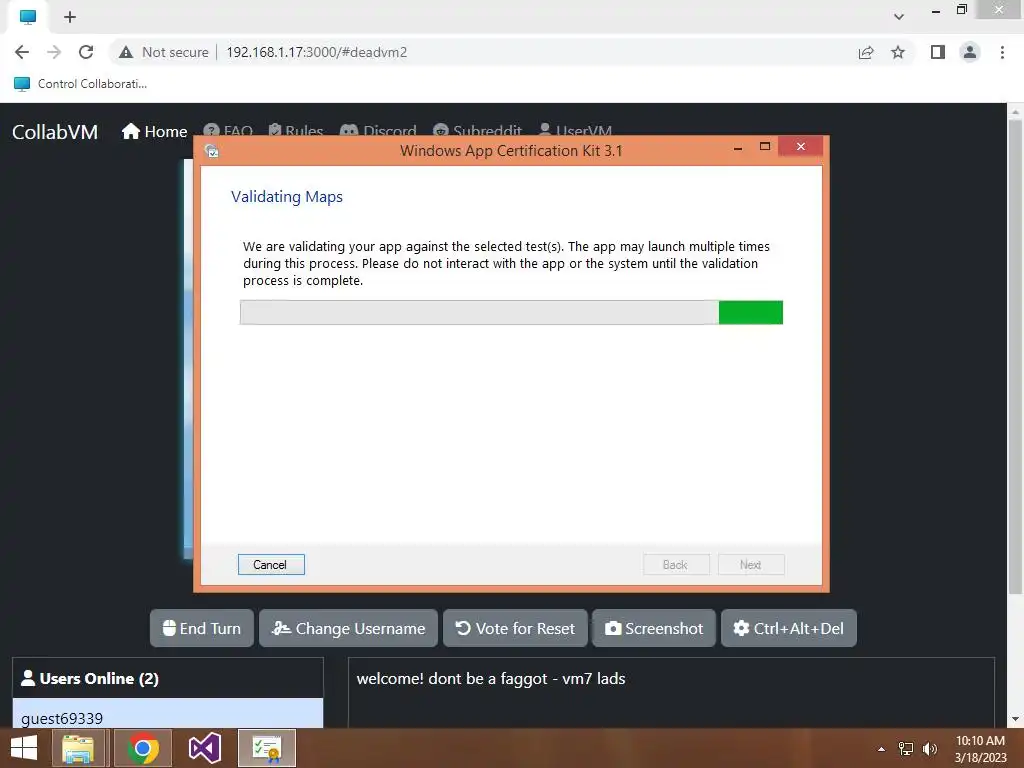Click the disabled Next button
This screenshot has height=768, width=1024.
(751, 565)
